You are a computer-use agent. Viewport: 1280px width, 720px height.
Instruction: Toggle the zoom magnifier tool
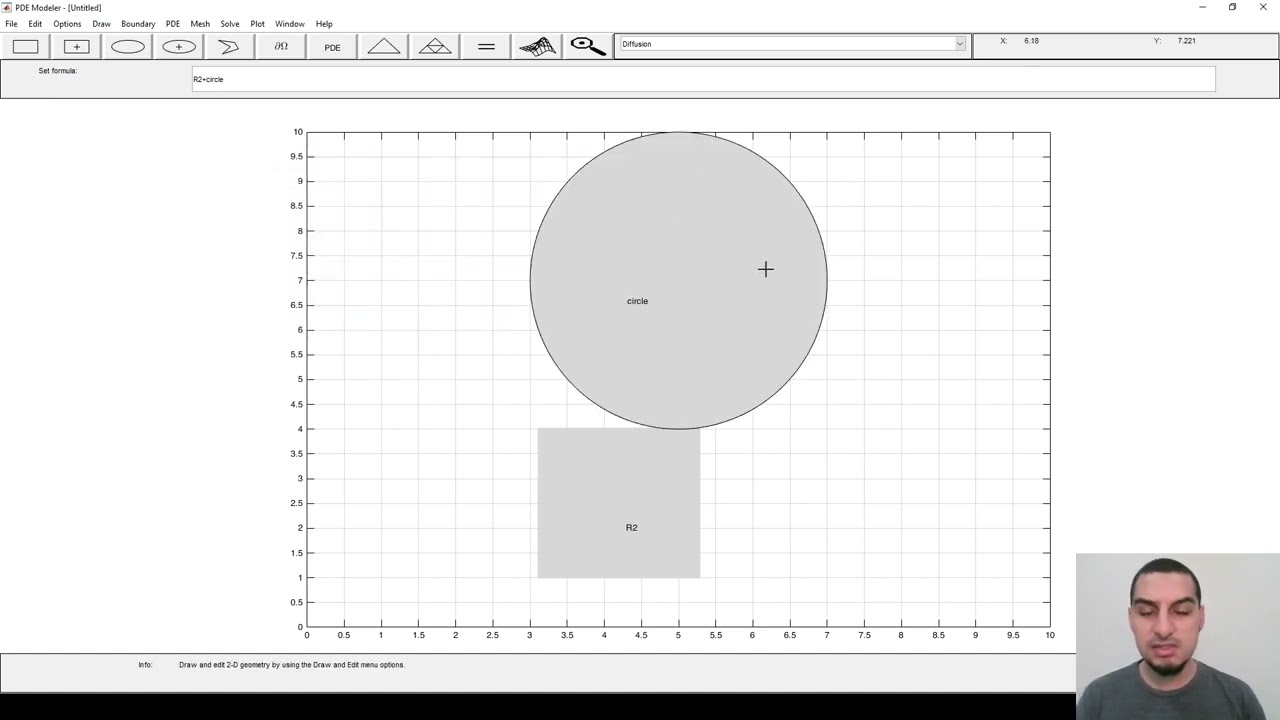[x=588, y=46]
